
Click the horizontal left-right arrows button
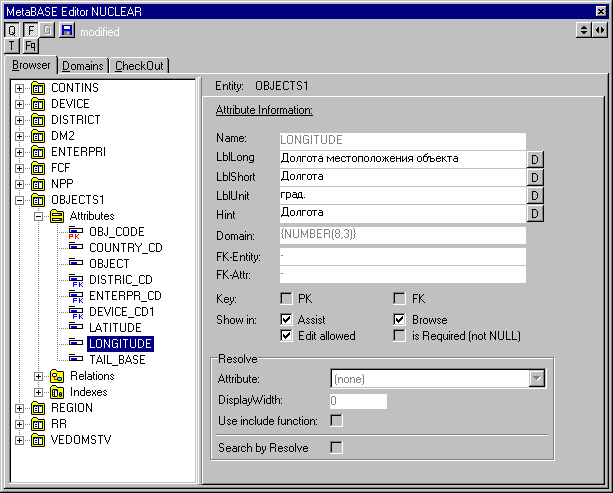600,31
